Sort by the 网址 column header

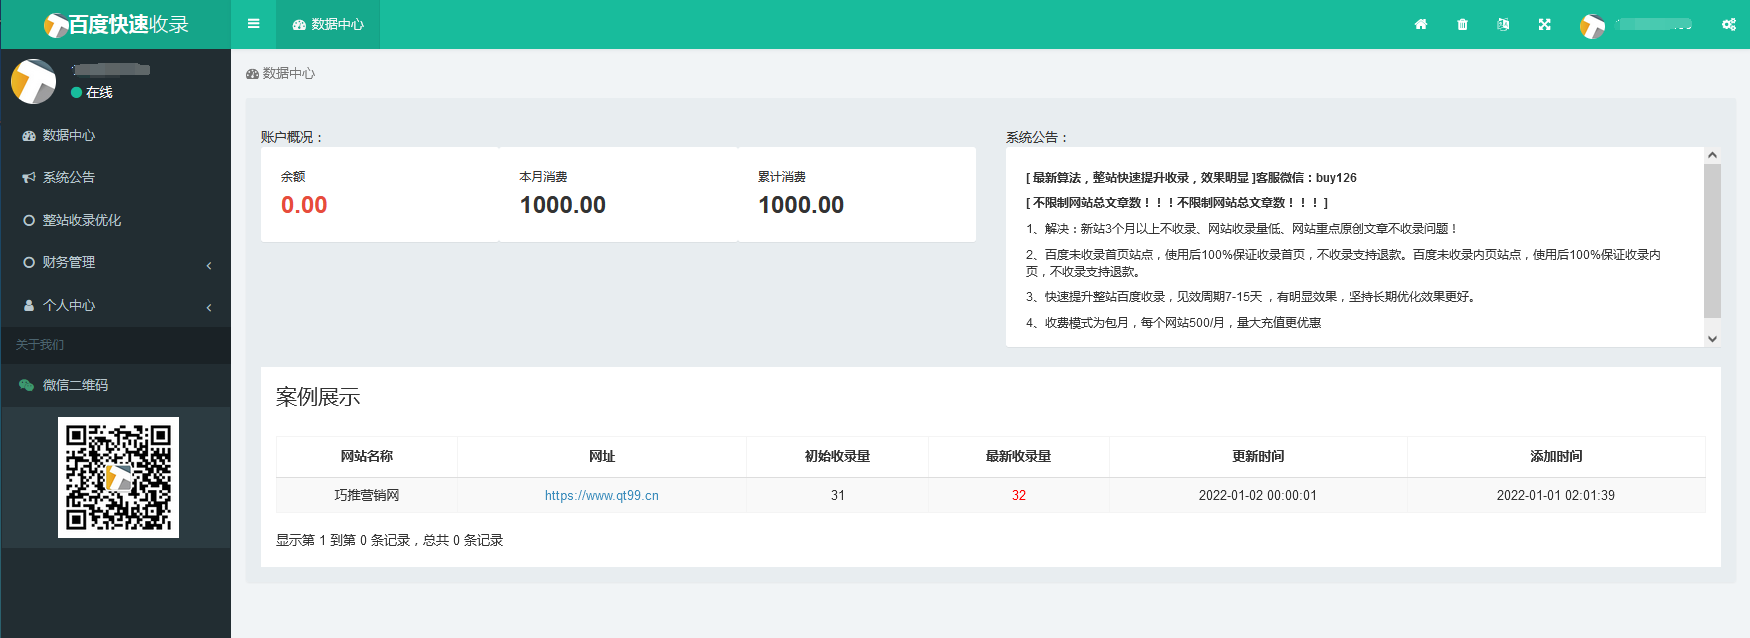tap(602, 456)
